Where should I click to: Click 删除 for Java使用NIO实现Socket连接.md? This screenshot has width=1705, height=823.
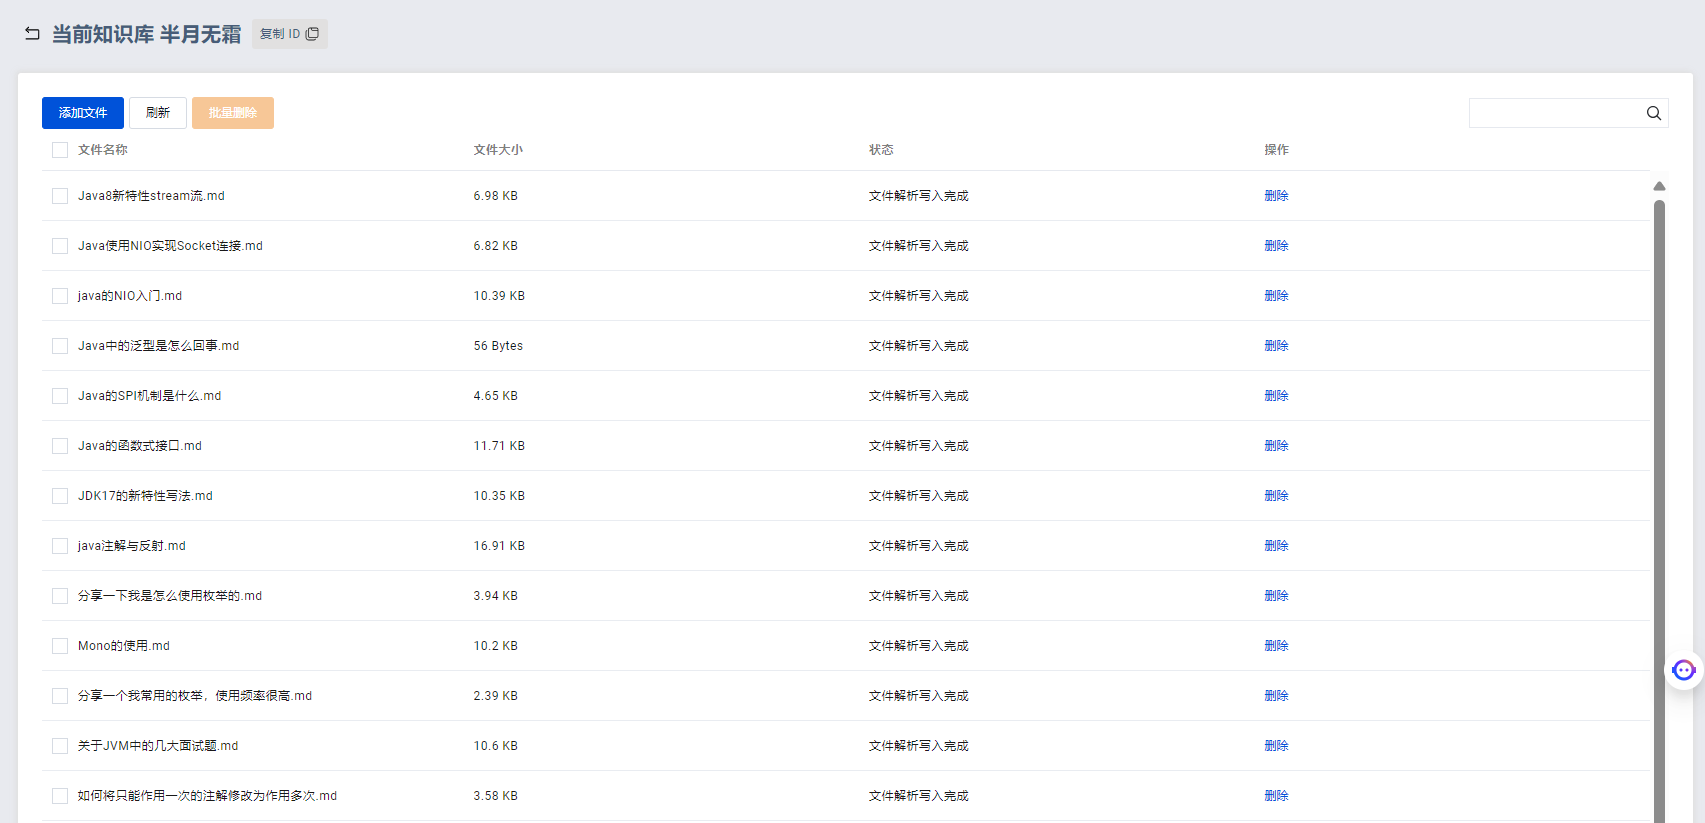[1276, 246]
